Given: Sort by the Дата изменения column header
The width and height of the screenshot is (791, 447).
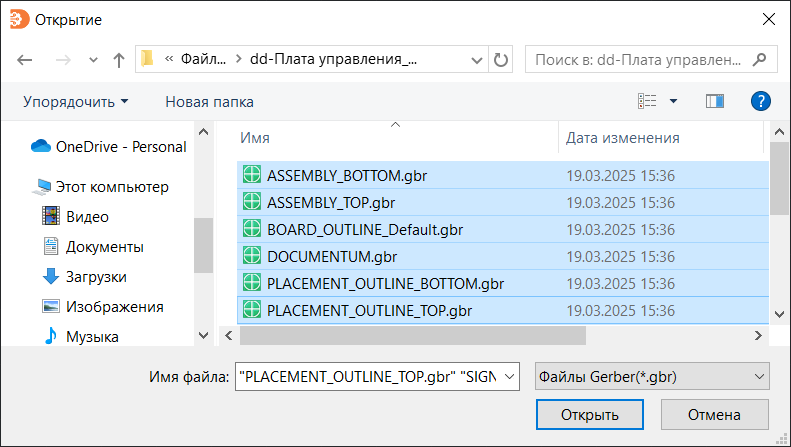Looking at the screenshot, I should click(623, 138).
